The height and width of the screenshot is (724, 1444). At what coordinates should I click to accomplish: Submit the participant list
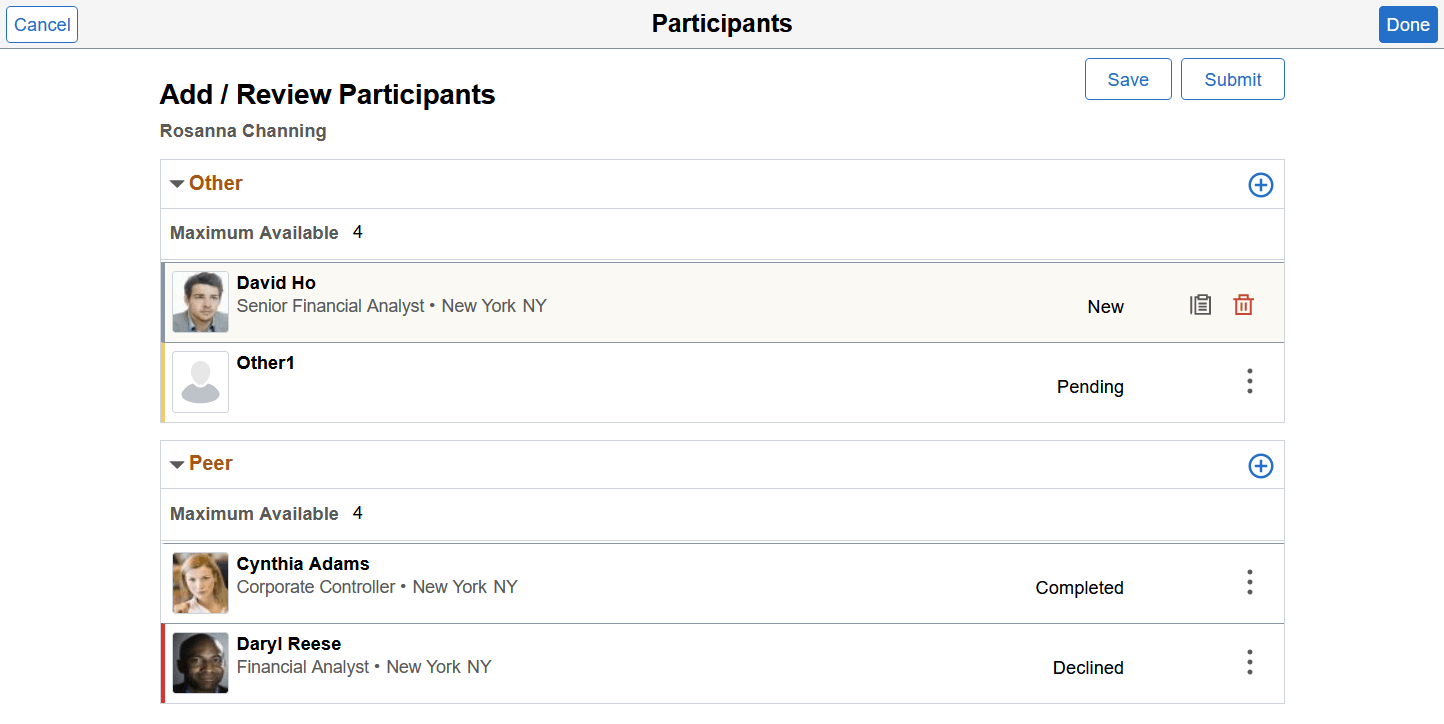point(1232,78)
